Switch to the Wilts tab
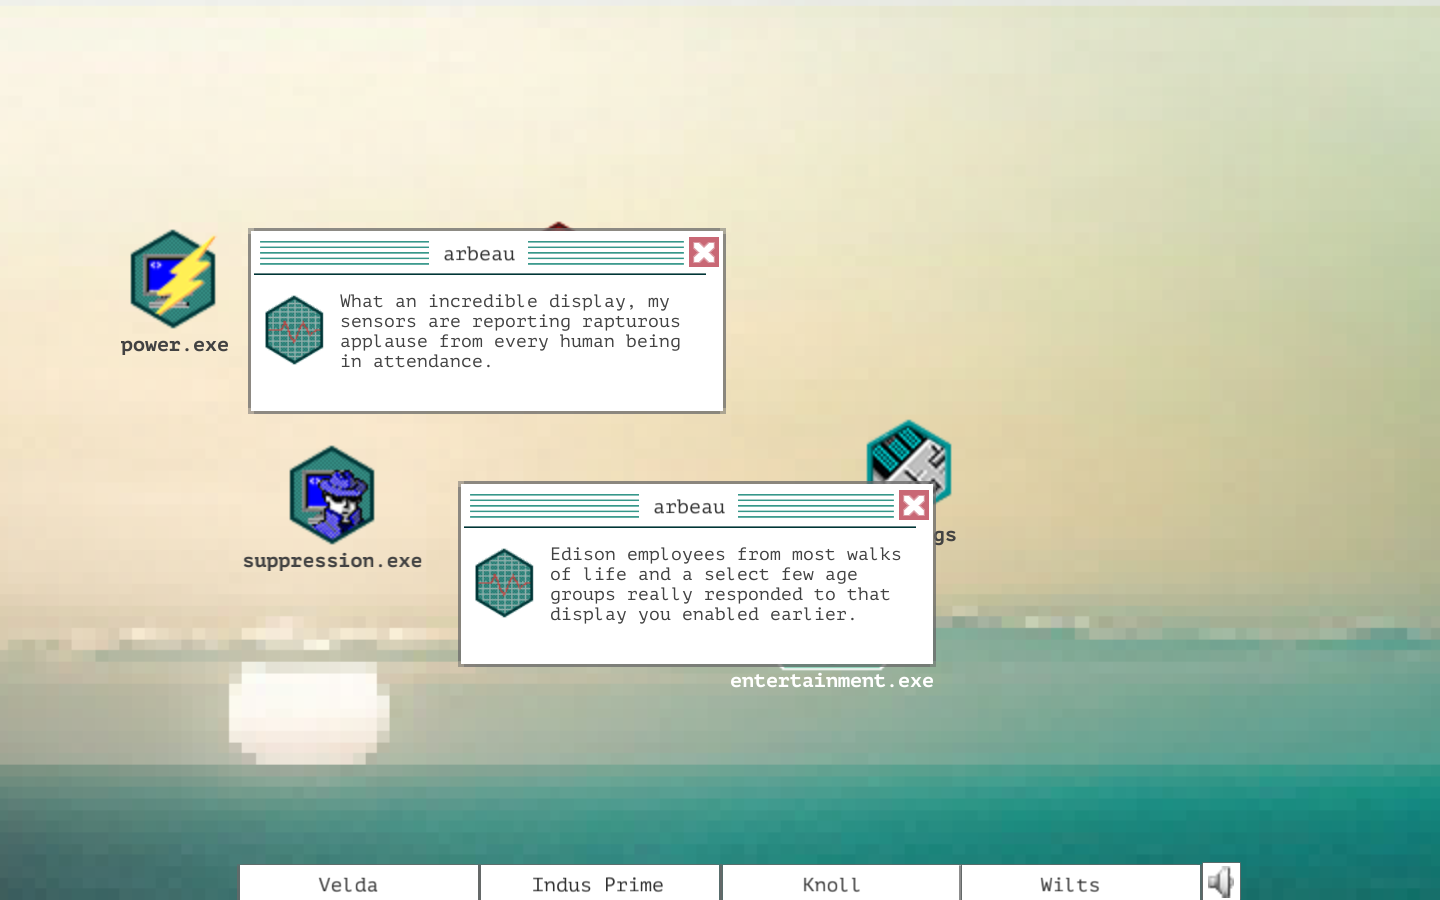The width and height of the screenshot is (1440, 900). 1081,883
